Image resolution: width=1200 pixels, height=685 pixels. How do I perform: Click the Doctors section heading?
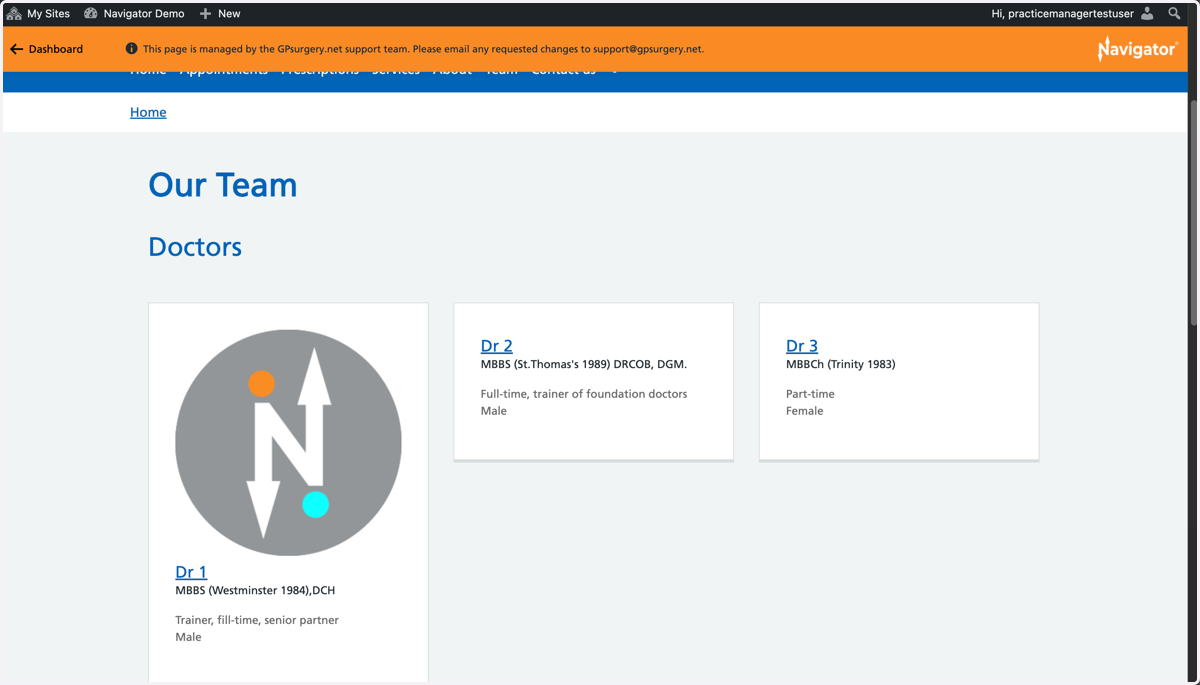coord(195,247)
